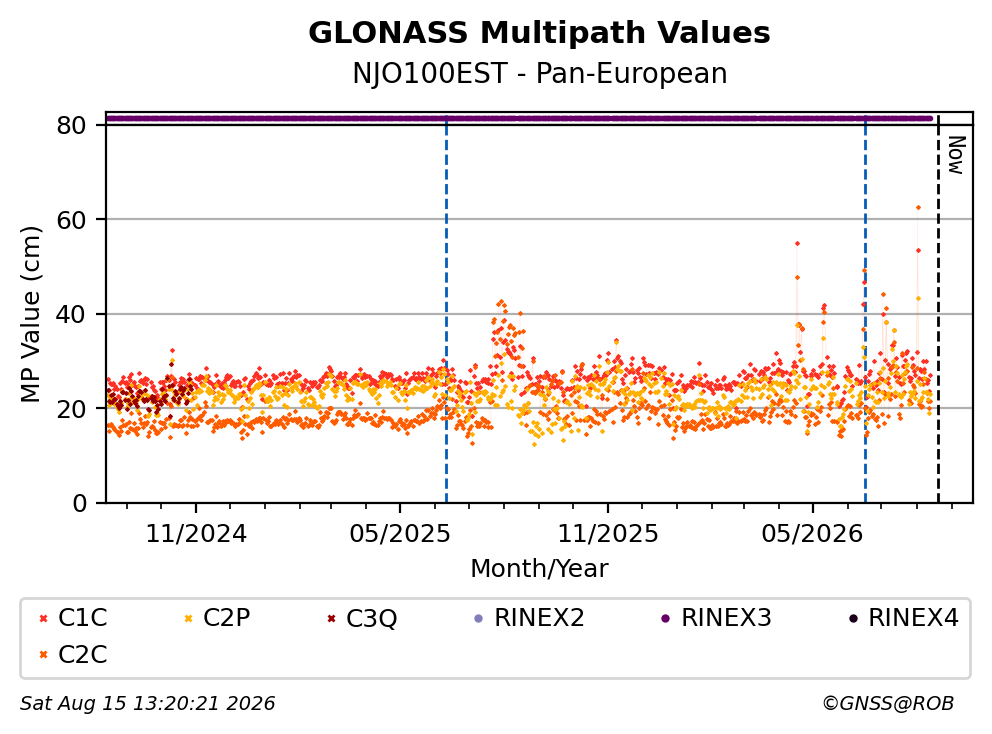Image resolution: width=992 pixels, height=734 pixels.
Task: Click the 60 y-axis tick label
Action: click(71, 220)
